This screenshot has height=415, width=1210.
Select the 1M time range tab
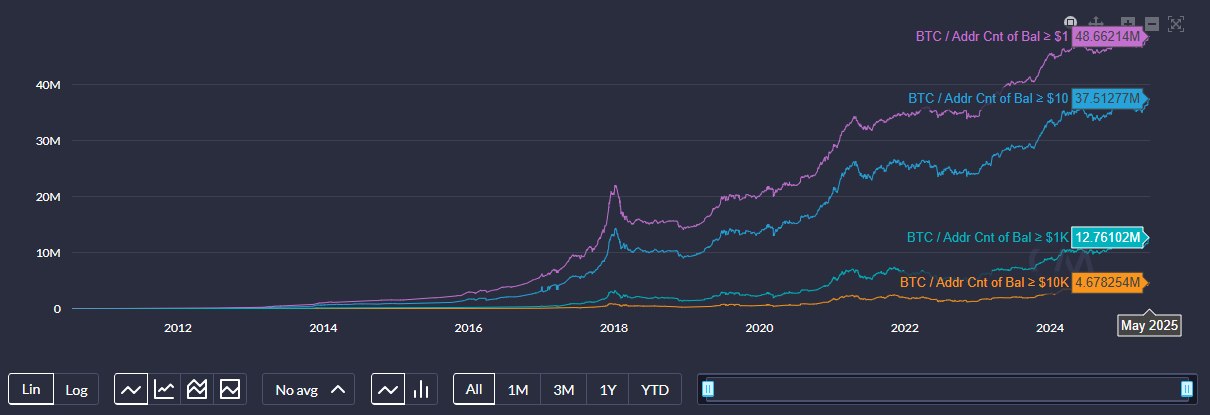click(518, 389)
